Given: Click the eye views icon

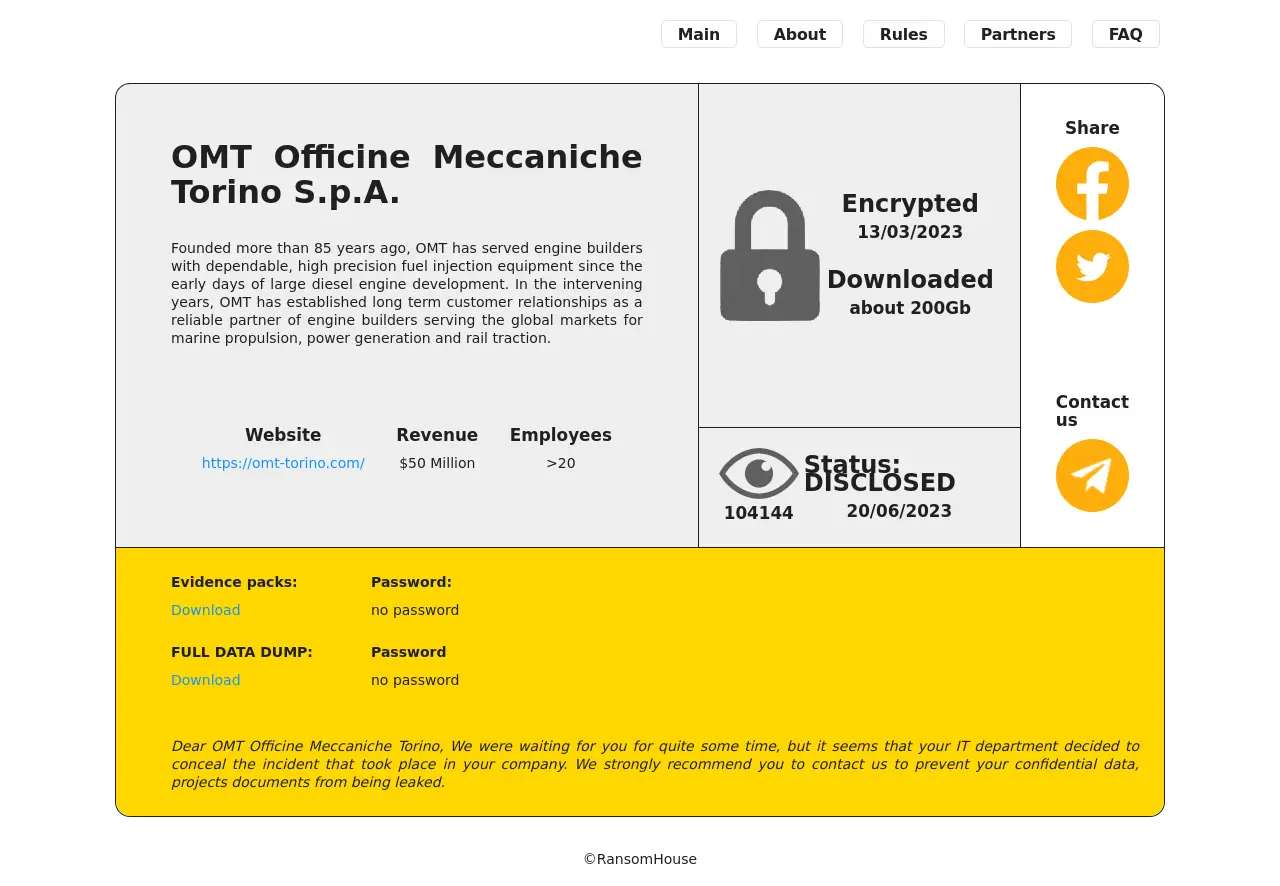Looking at the screenshot, I should tap(758, 473).
